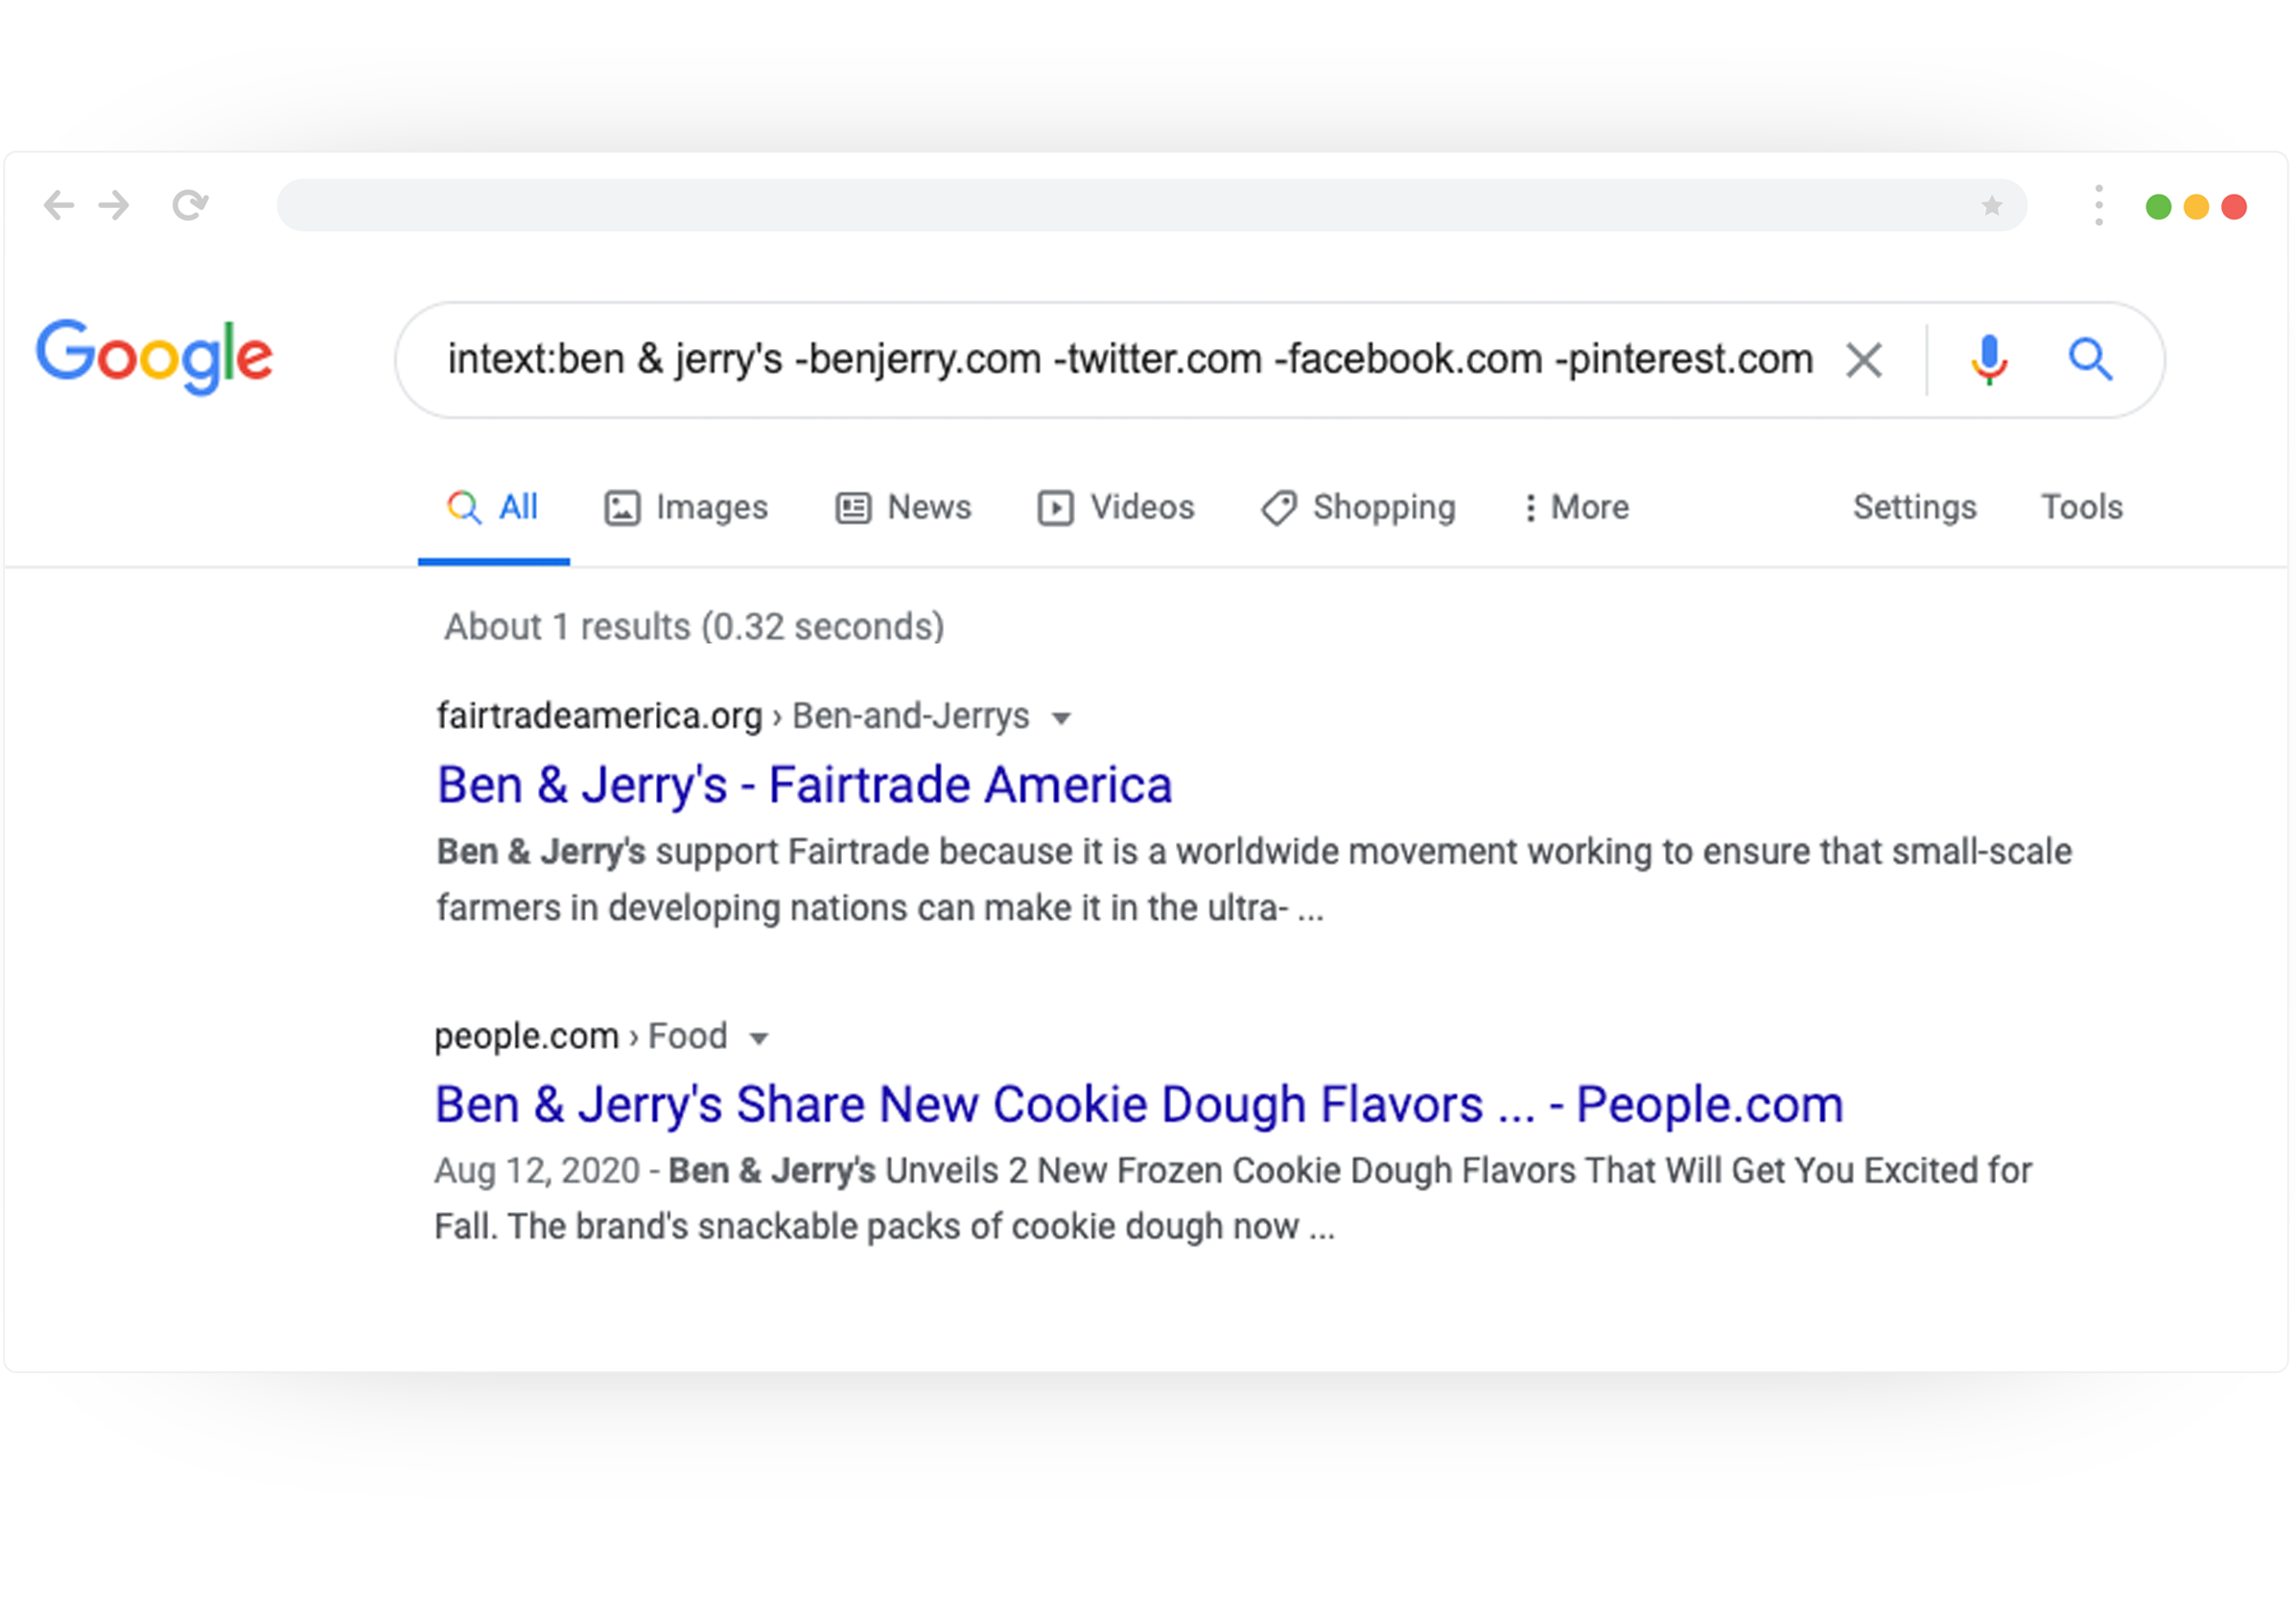
Task: Click the green window control dot
Action: click(2158, 207)
